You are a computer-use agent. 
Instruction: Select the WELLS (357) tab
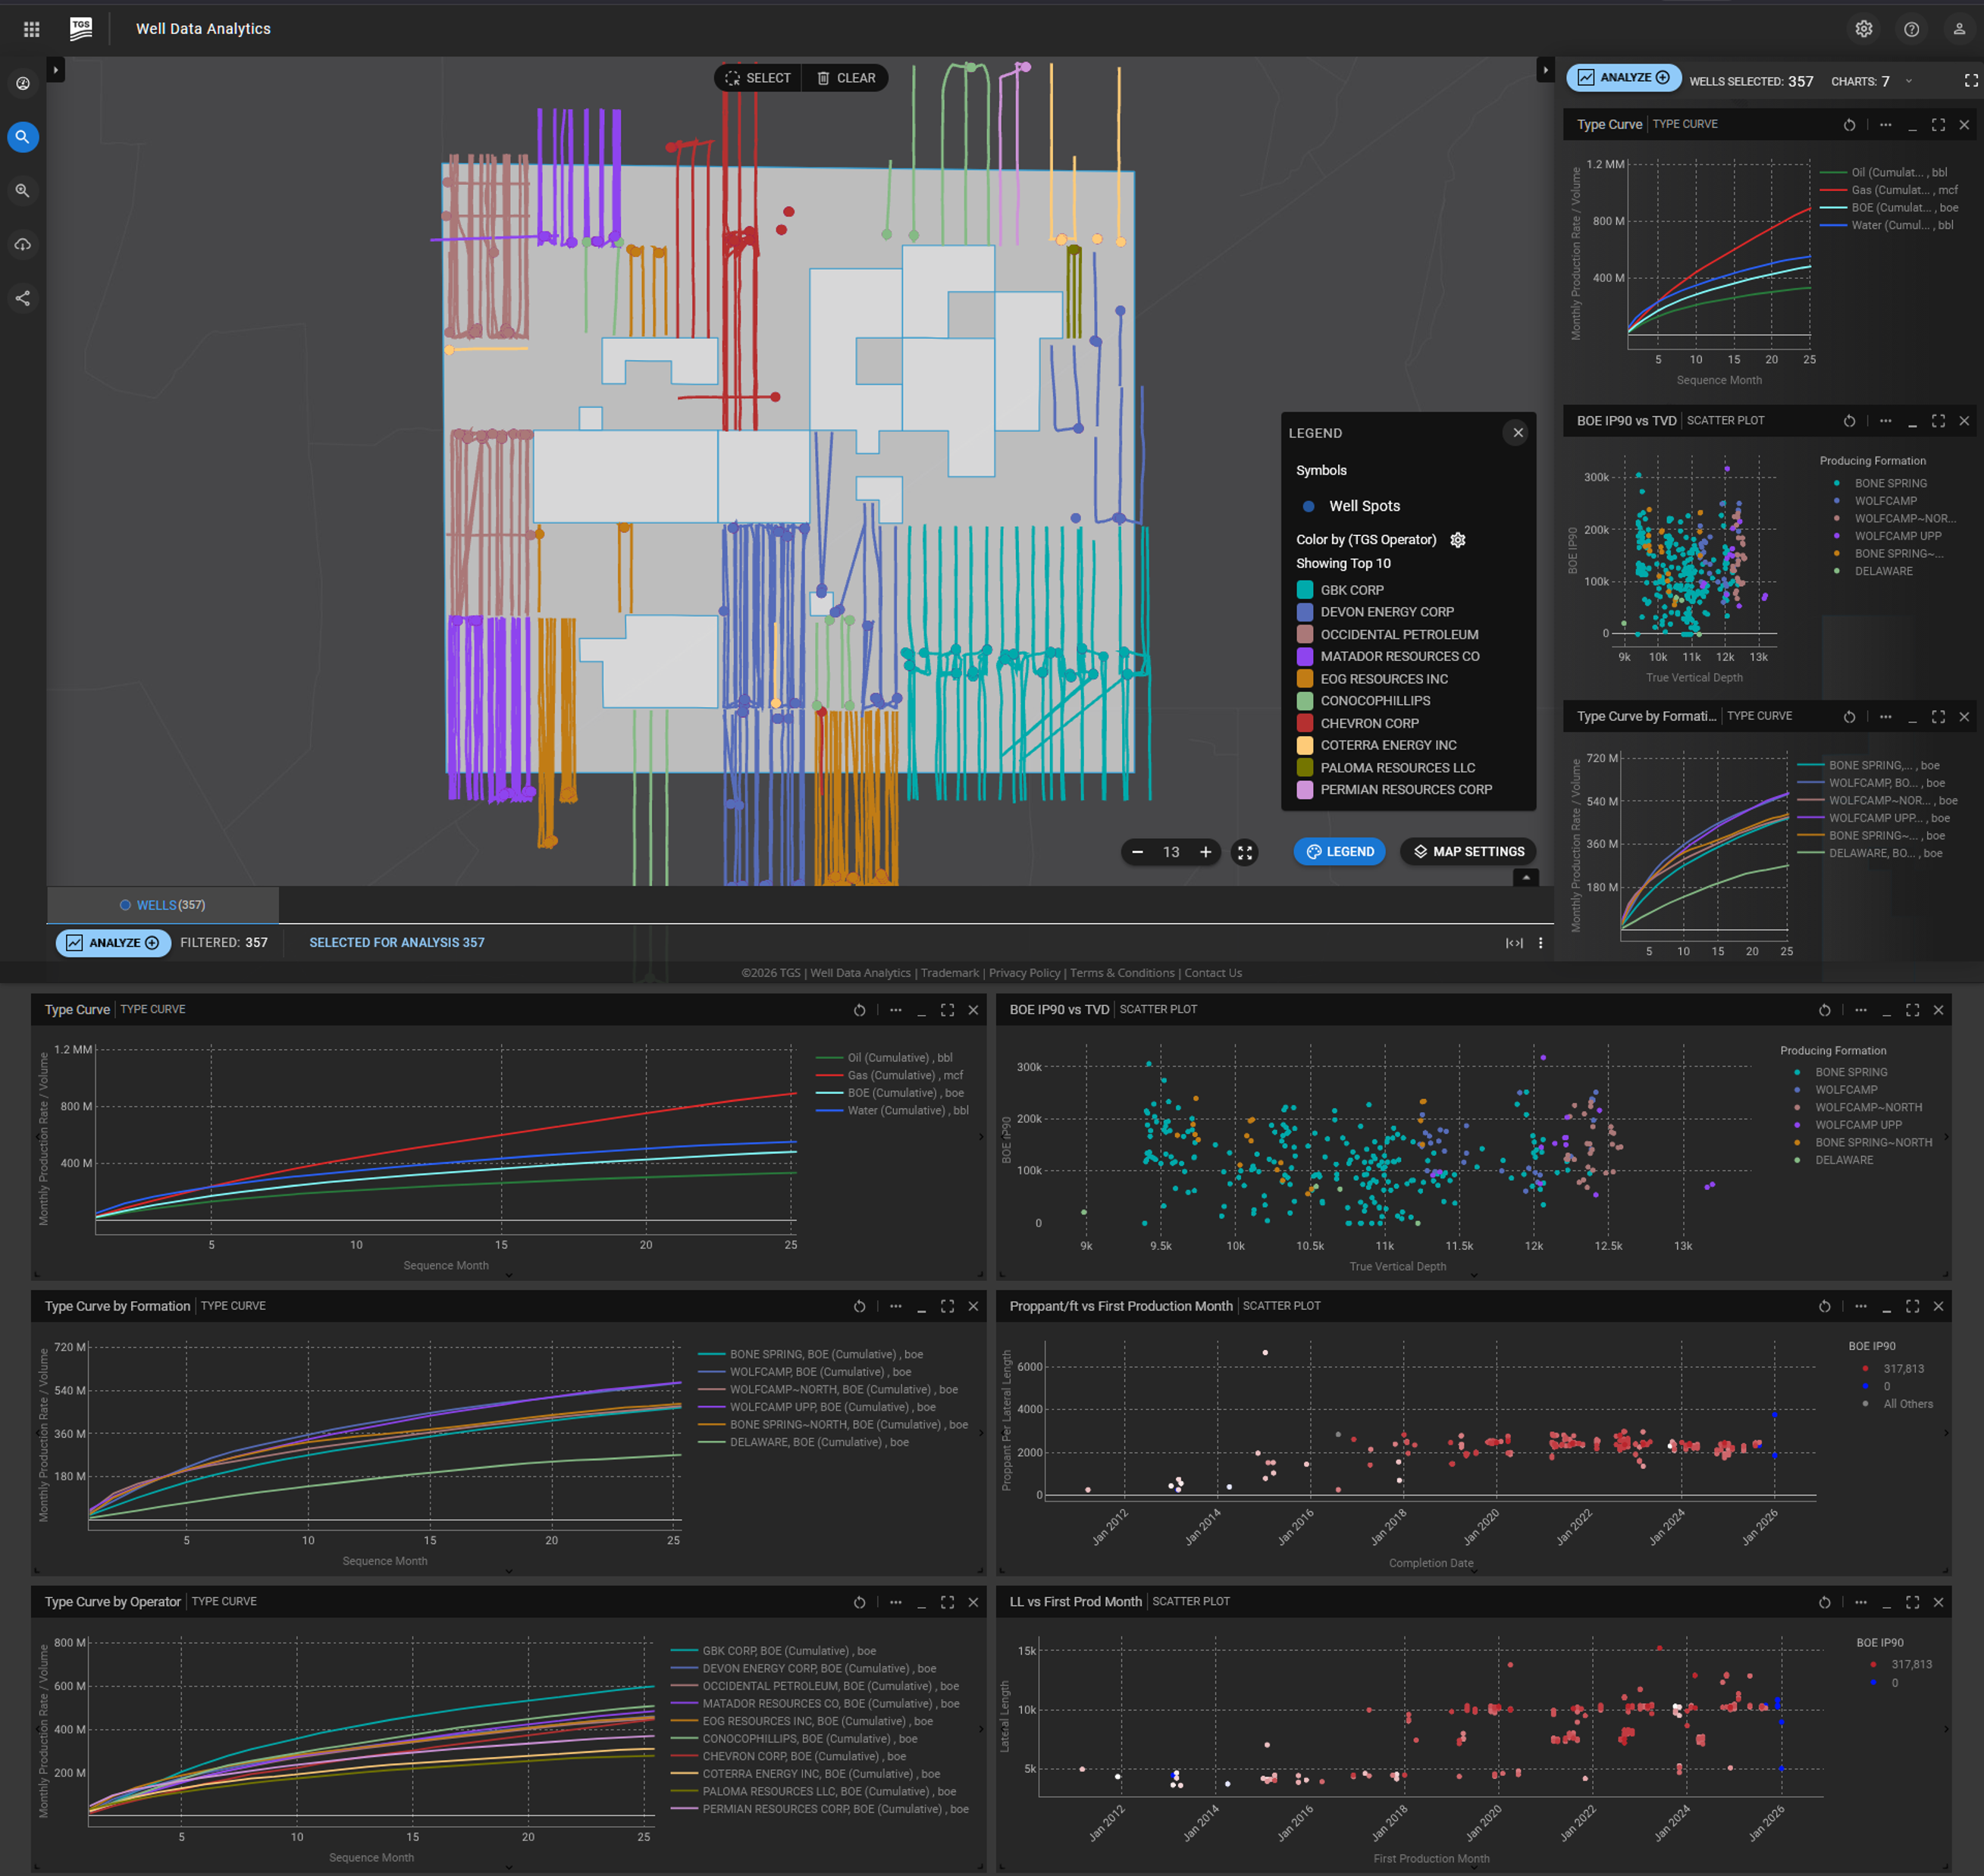(162, 905)
